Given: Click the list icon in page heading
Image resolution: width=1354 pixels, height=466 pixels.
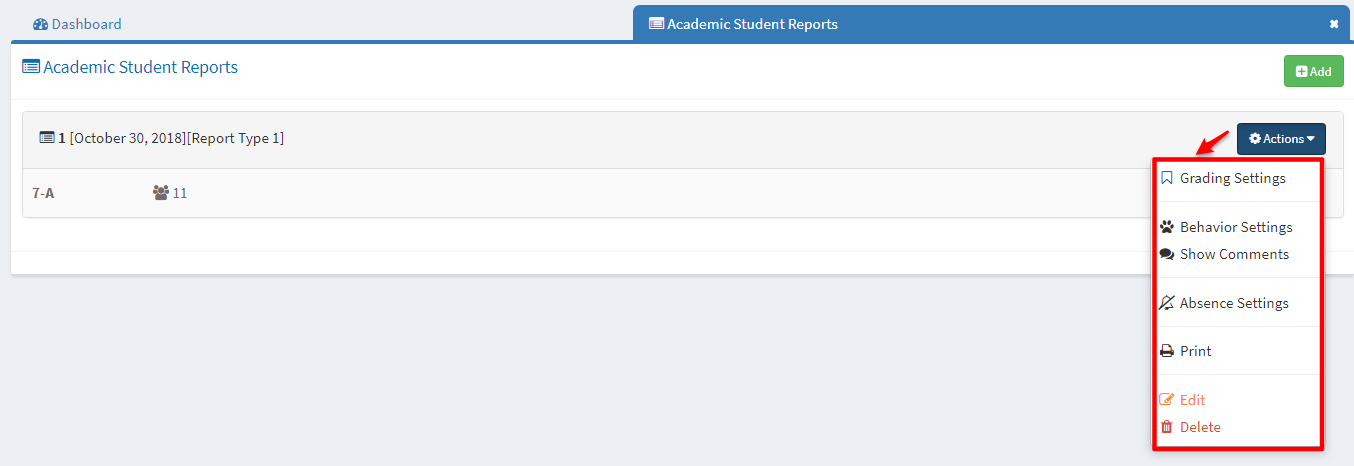Looking at the screenshot, I should pos(31,68).
